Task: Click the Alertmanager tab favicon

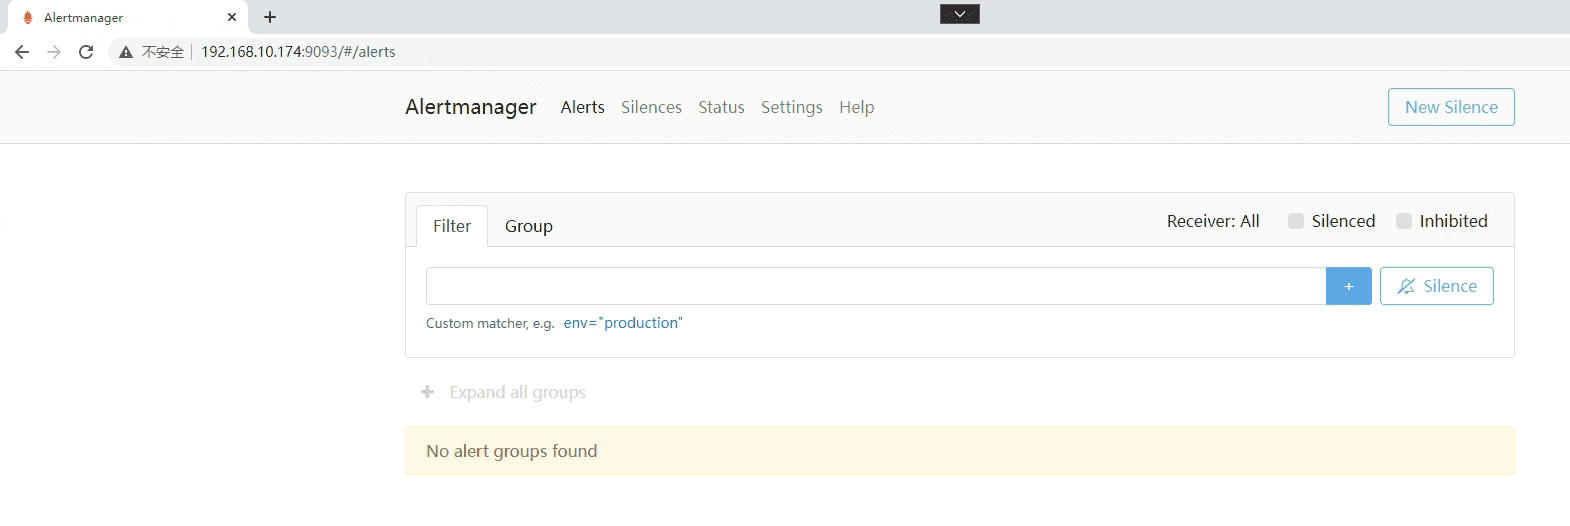Action: 28,17
